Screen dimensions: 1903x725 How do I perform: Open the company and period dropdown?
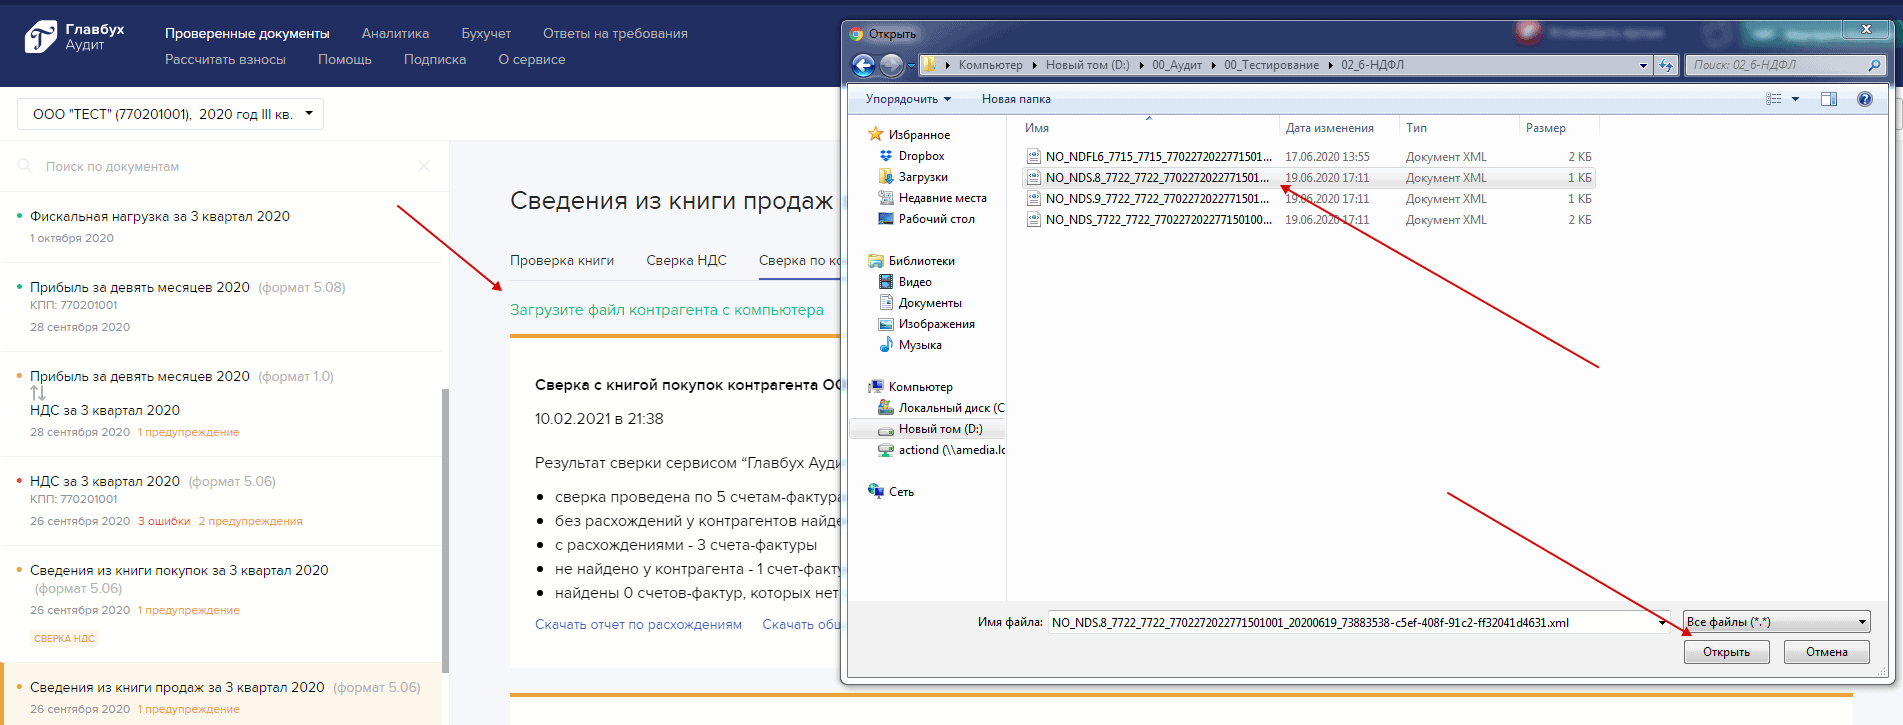click(170, 114)
